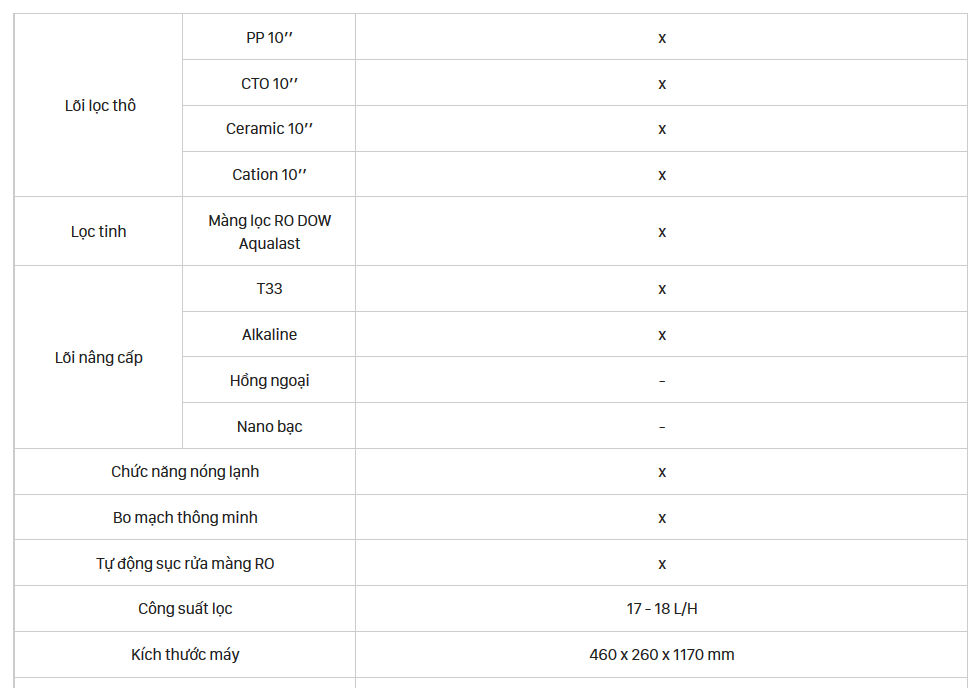Click the "Lõi lọc thô" category cell
The width and height of the screenshot is (979, 688).
pos(100,106)
